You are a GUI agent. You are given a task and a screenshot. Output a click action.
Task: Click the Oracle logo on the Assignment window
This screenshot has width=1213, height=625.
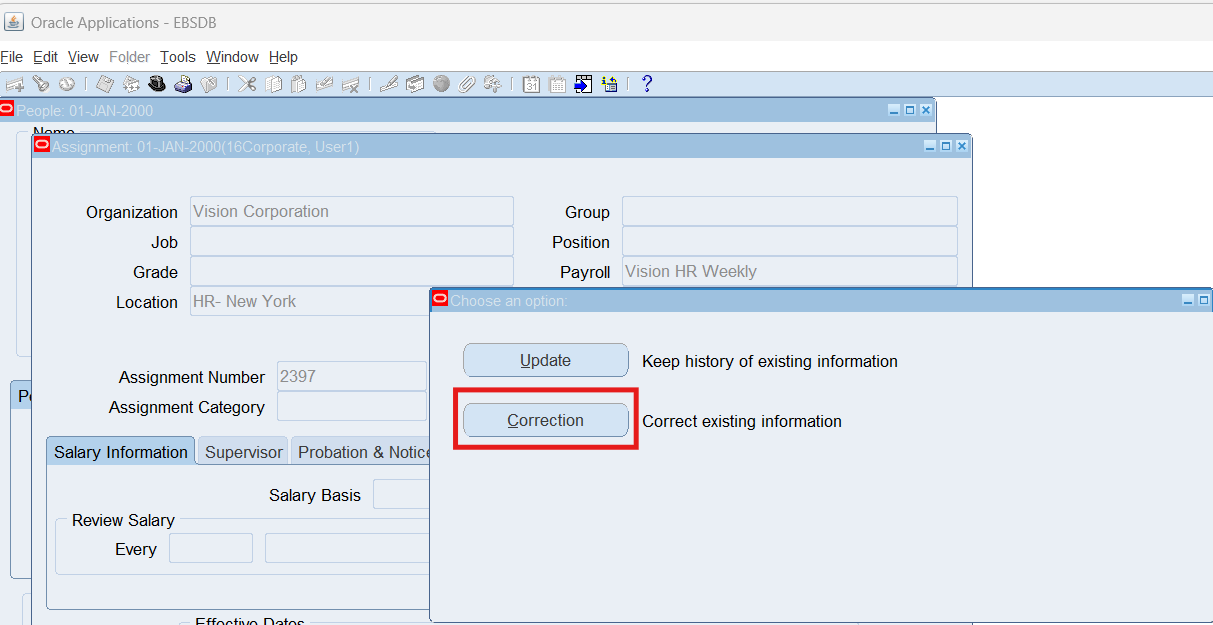(41, 146)
